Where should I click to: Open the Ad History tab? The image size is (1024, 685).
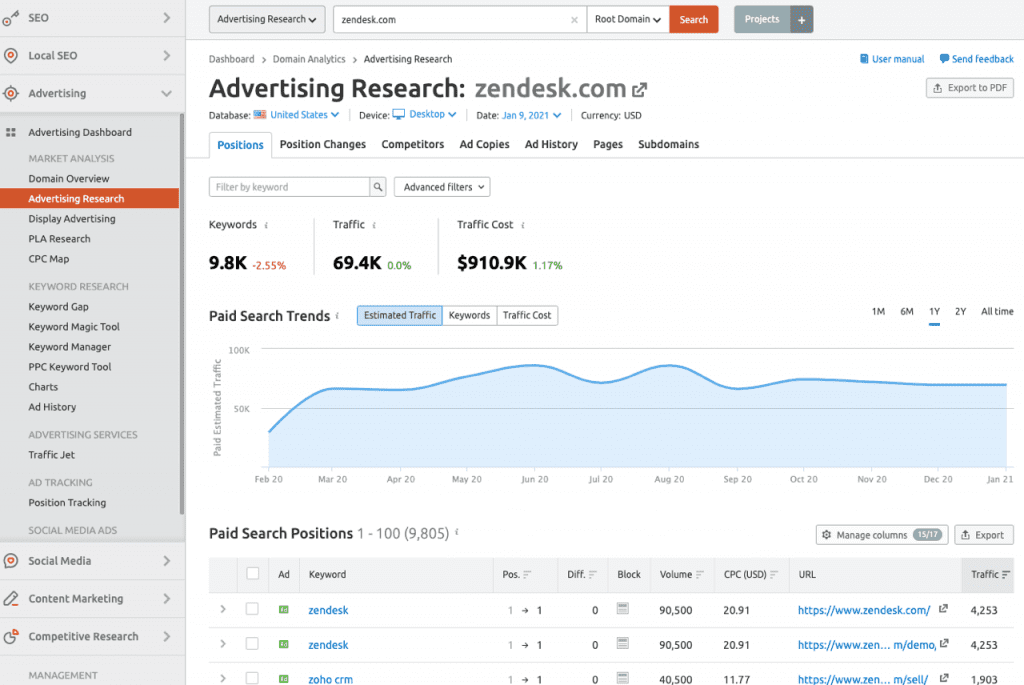click(x=551, y=144)
